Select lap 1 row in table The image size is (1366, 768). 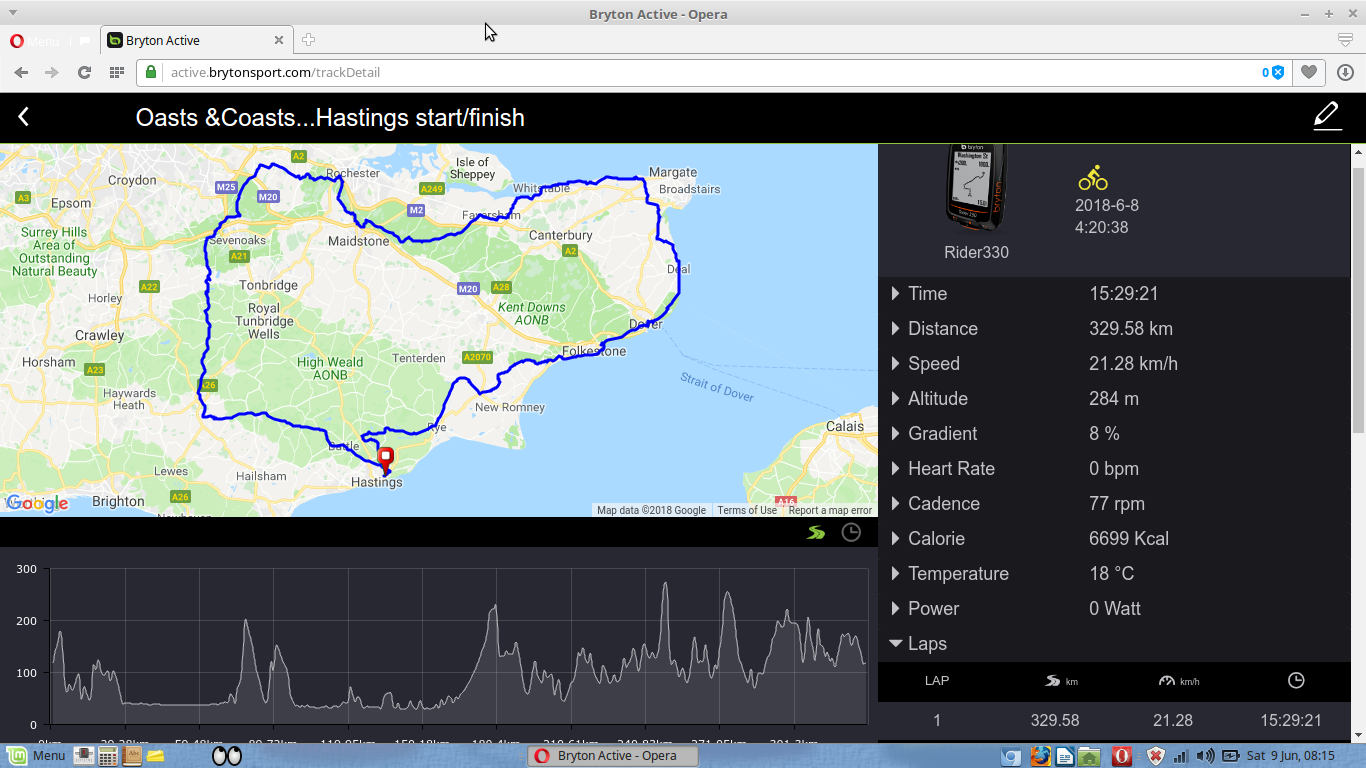(x=1114, y=720)
